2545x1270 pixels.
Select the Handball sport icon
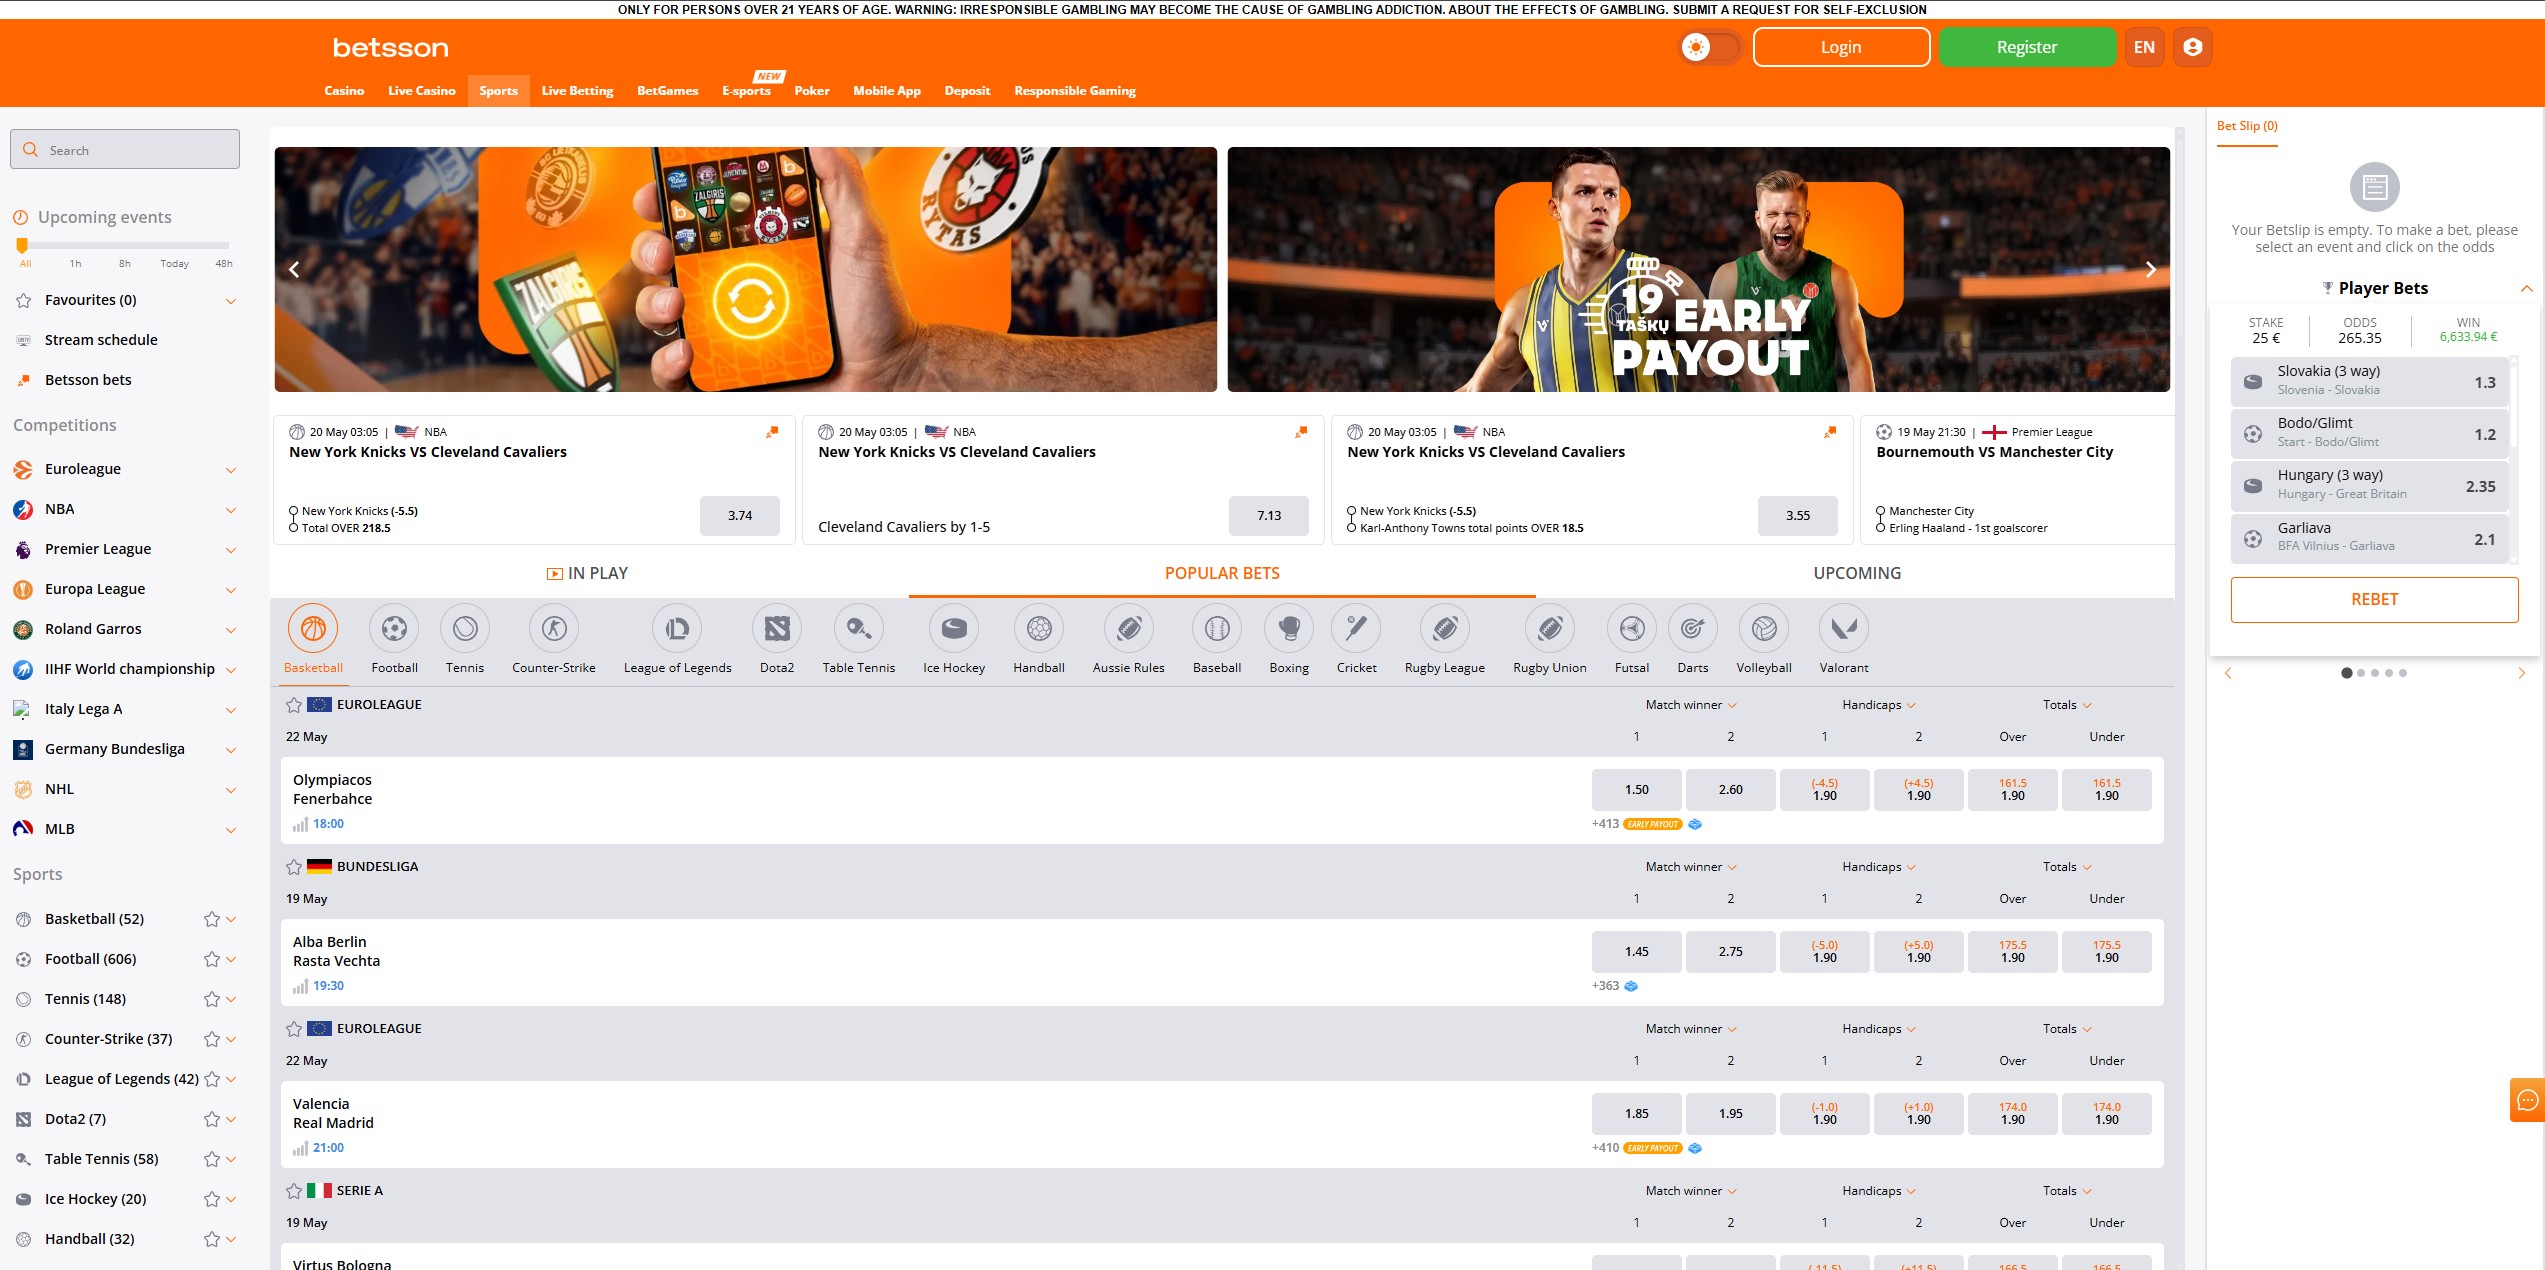1039,629
